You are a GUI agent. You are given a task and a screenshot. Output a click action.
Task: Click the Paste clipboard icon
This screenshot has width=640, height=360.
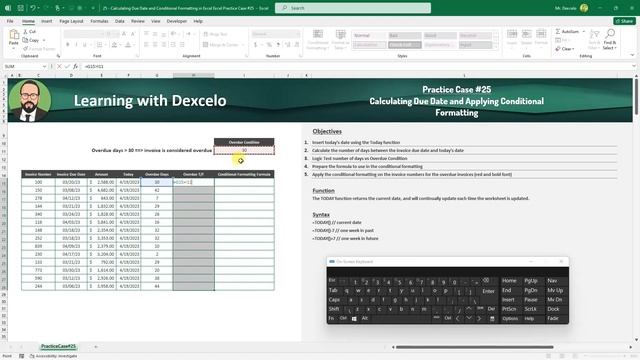click(x=13, y=35)
